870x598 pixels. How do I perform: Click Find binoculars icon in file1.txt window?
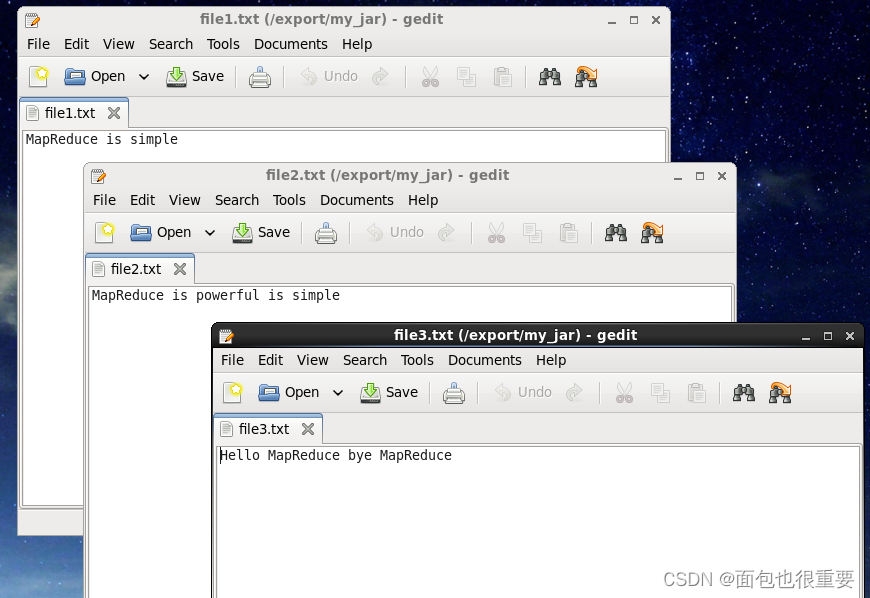[x=550, y=77]
